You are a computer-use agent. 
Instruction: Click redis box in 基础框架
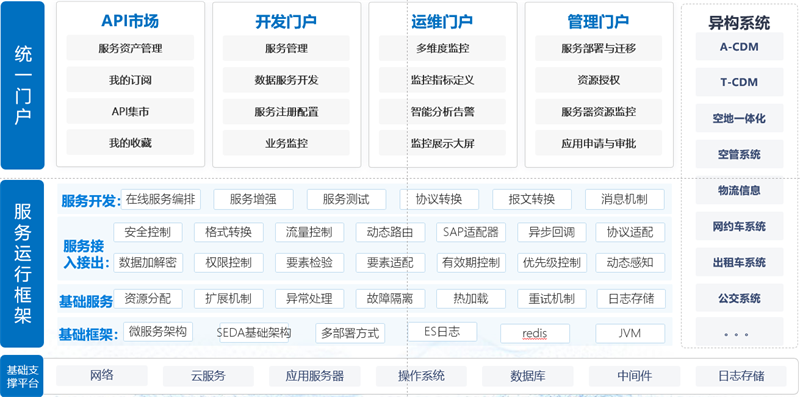click(x=535, y=334)
